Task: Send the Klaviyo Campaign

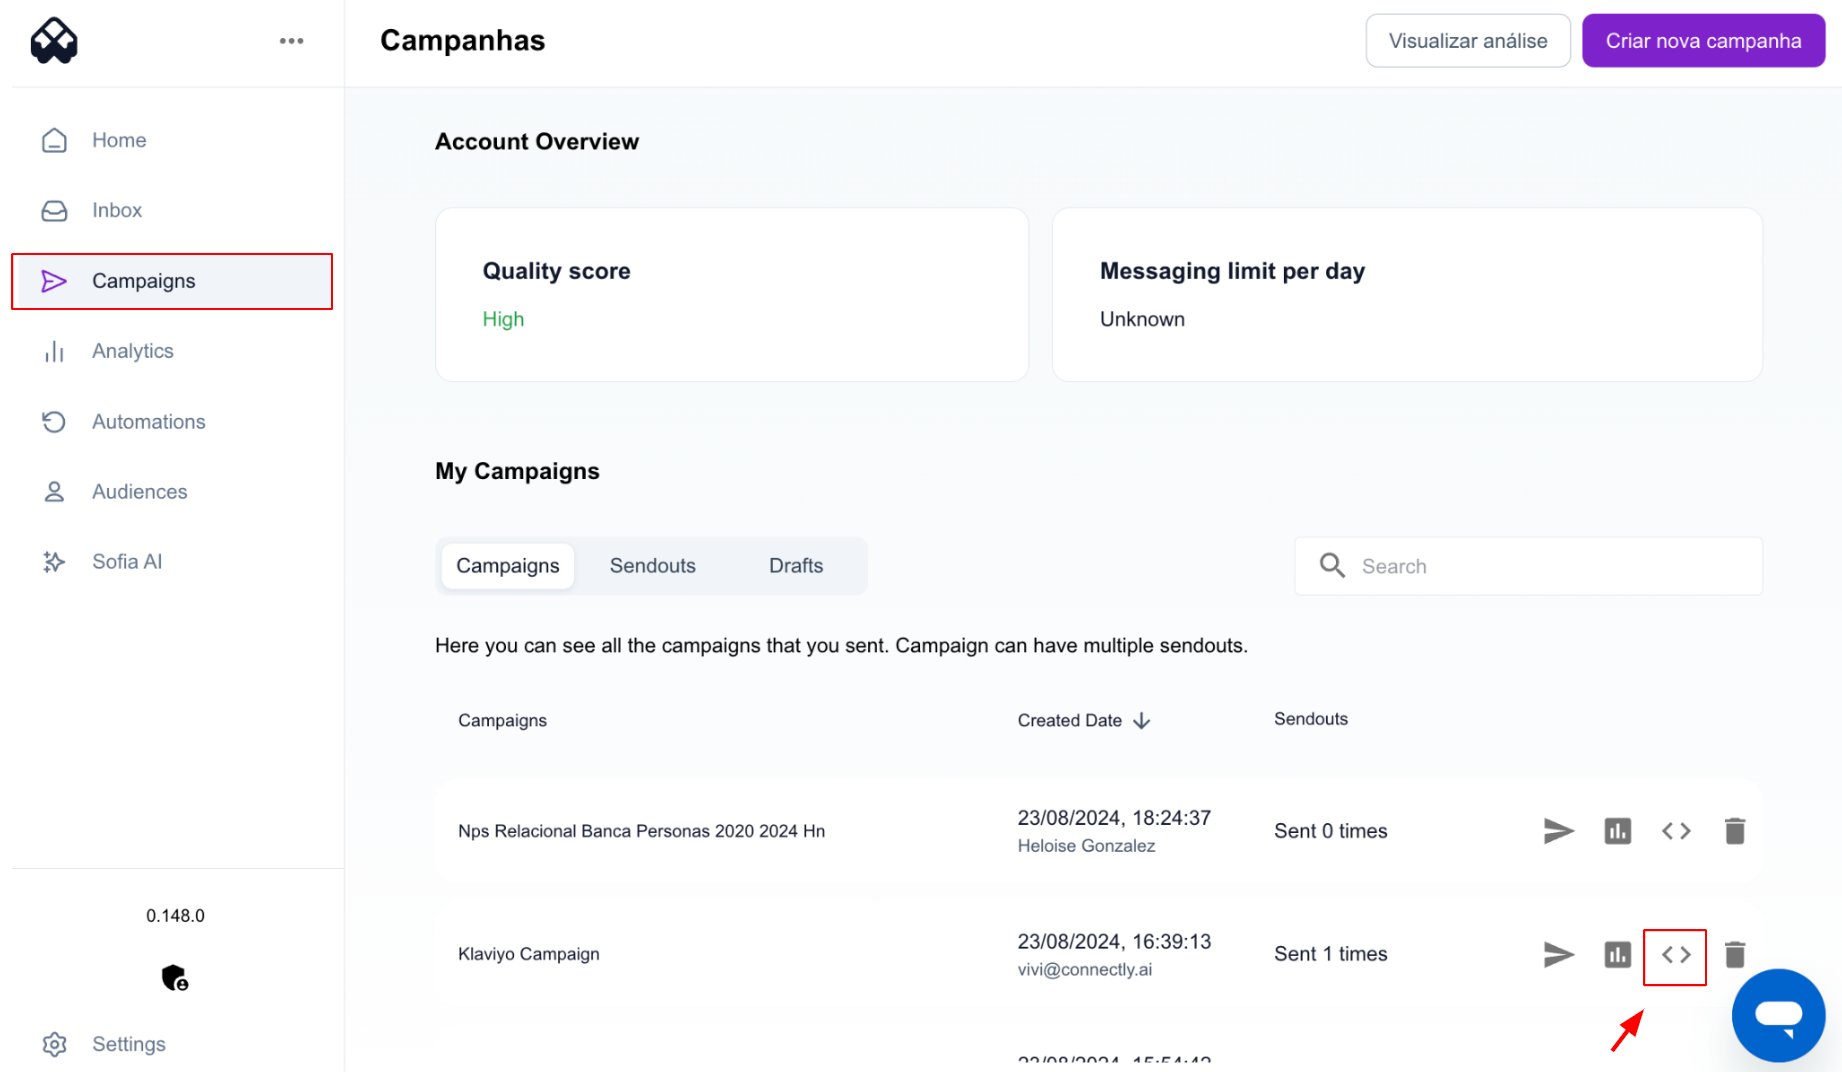Action: (1558, 955)
